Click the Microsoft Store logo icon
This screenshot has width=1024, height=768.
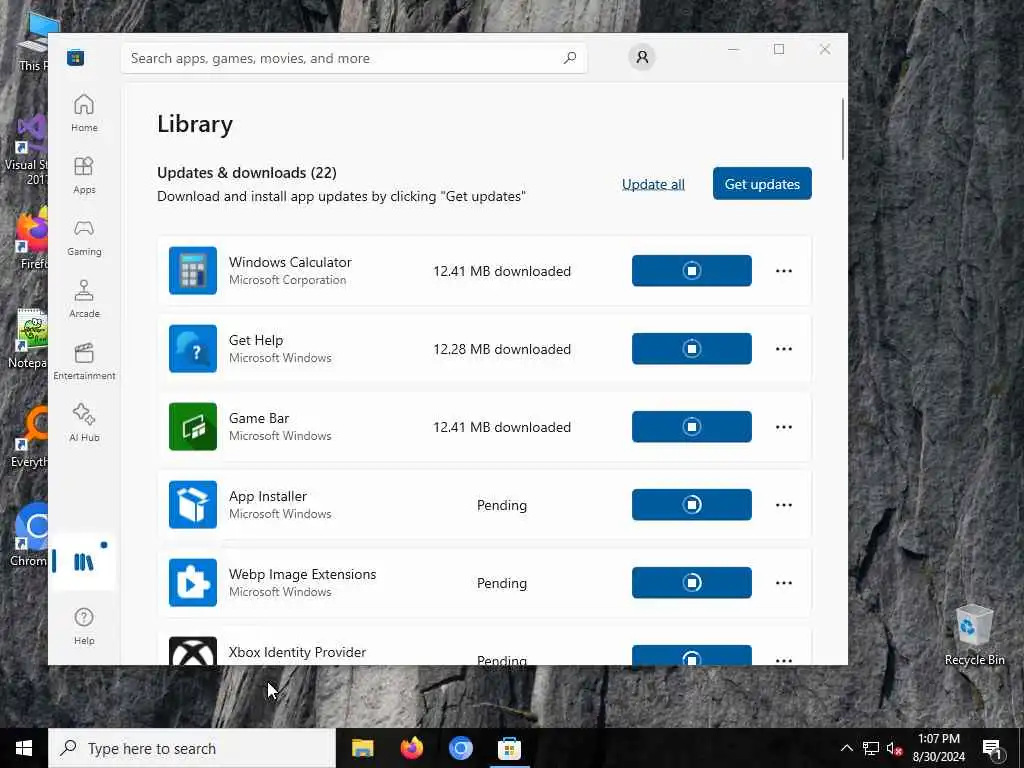click(x=75, y=57)
